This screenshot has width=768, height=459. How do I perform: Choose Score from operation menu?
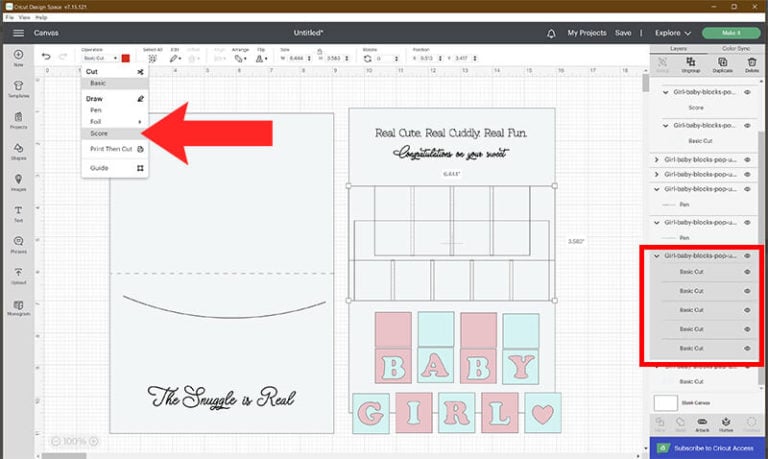coord(115,133)
